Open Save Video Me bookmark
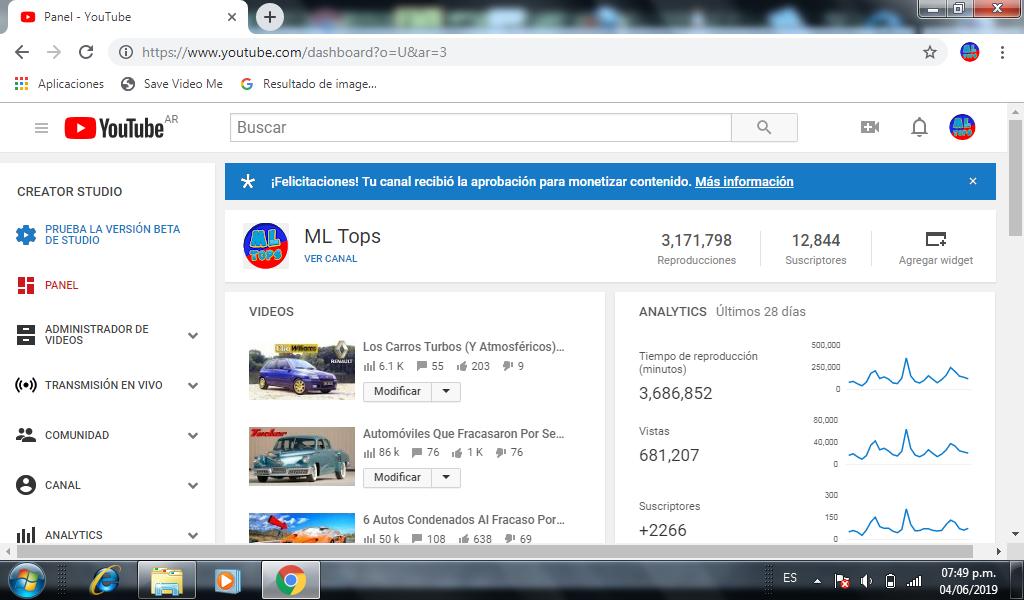This screenshot has height=600, width=1024. tap(173, 84)
